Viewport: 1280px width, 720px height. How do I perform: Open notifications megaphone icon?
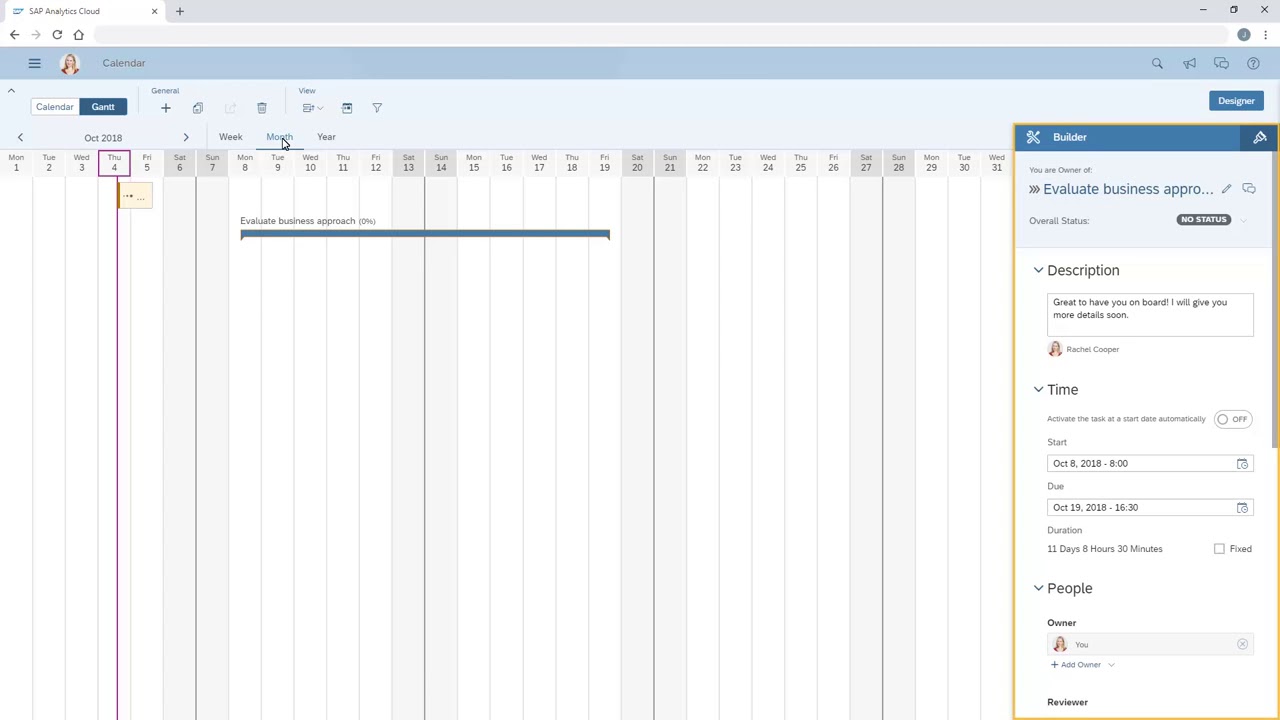[1189, 63]
